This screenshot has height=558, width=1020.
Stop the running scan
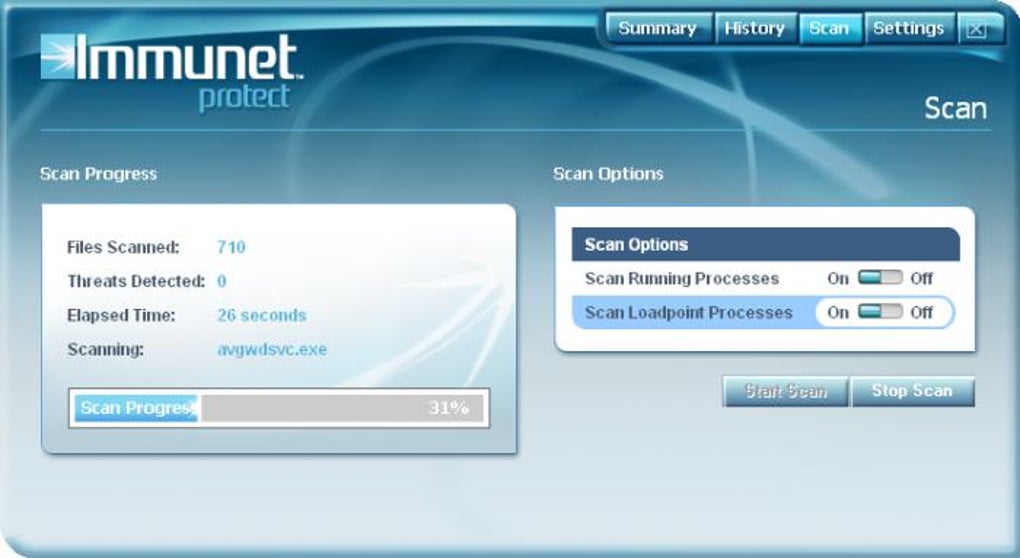[912, 392]
